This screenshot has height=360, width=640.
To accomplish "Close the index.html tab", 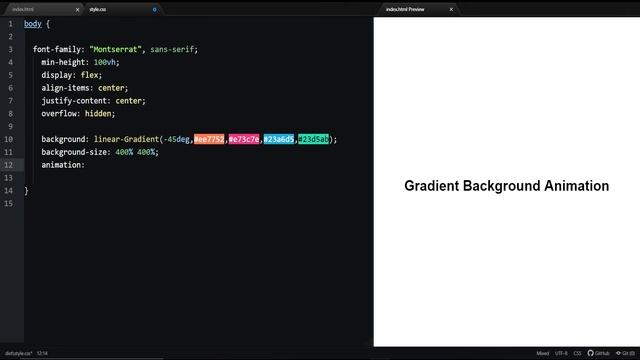I will coord(77,9).
